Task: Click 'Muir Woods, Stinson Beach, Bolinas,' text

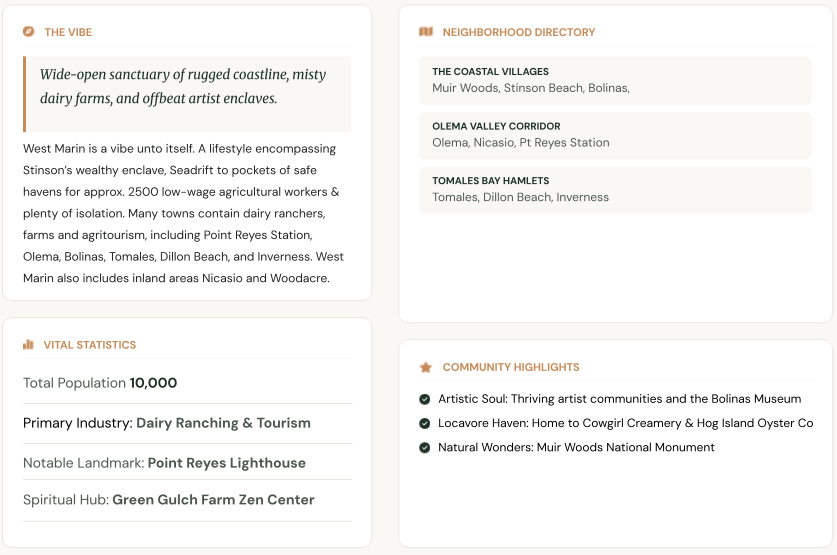Action: point(531,88)
